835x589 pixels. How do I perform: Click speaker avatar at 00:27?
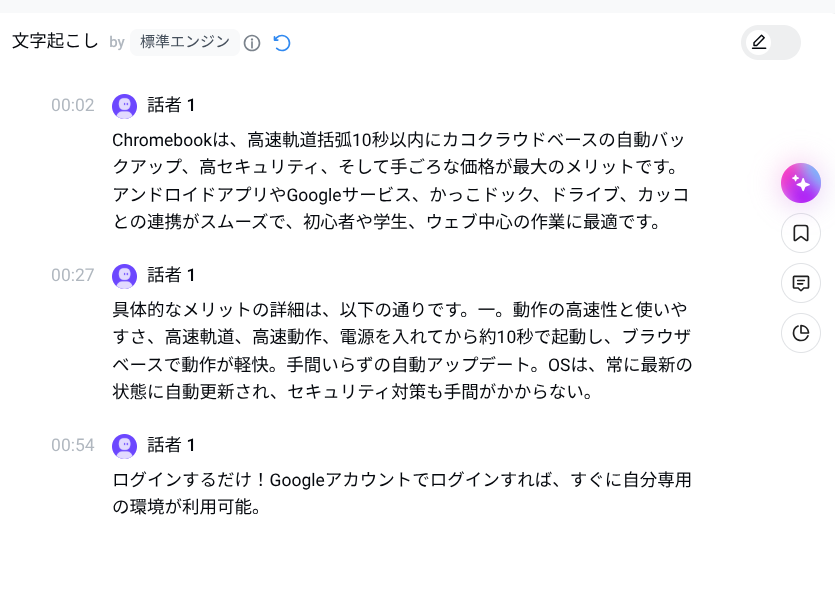125,275
